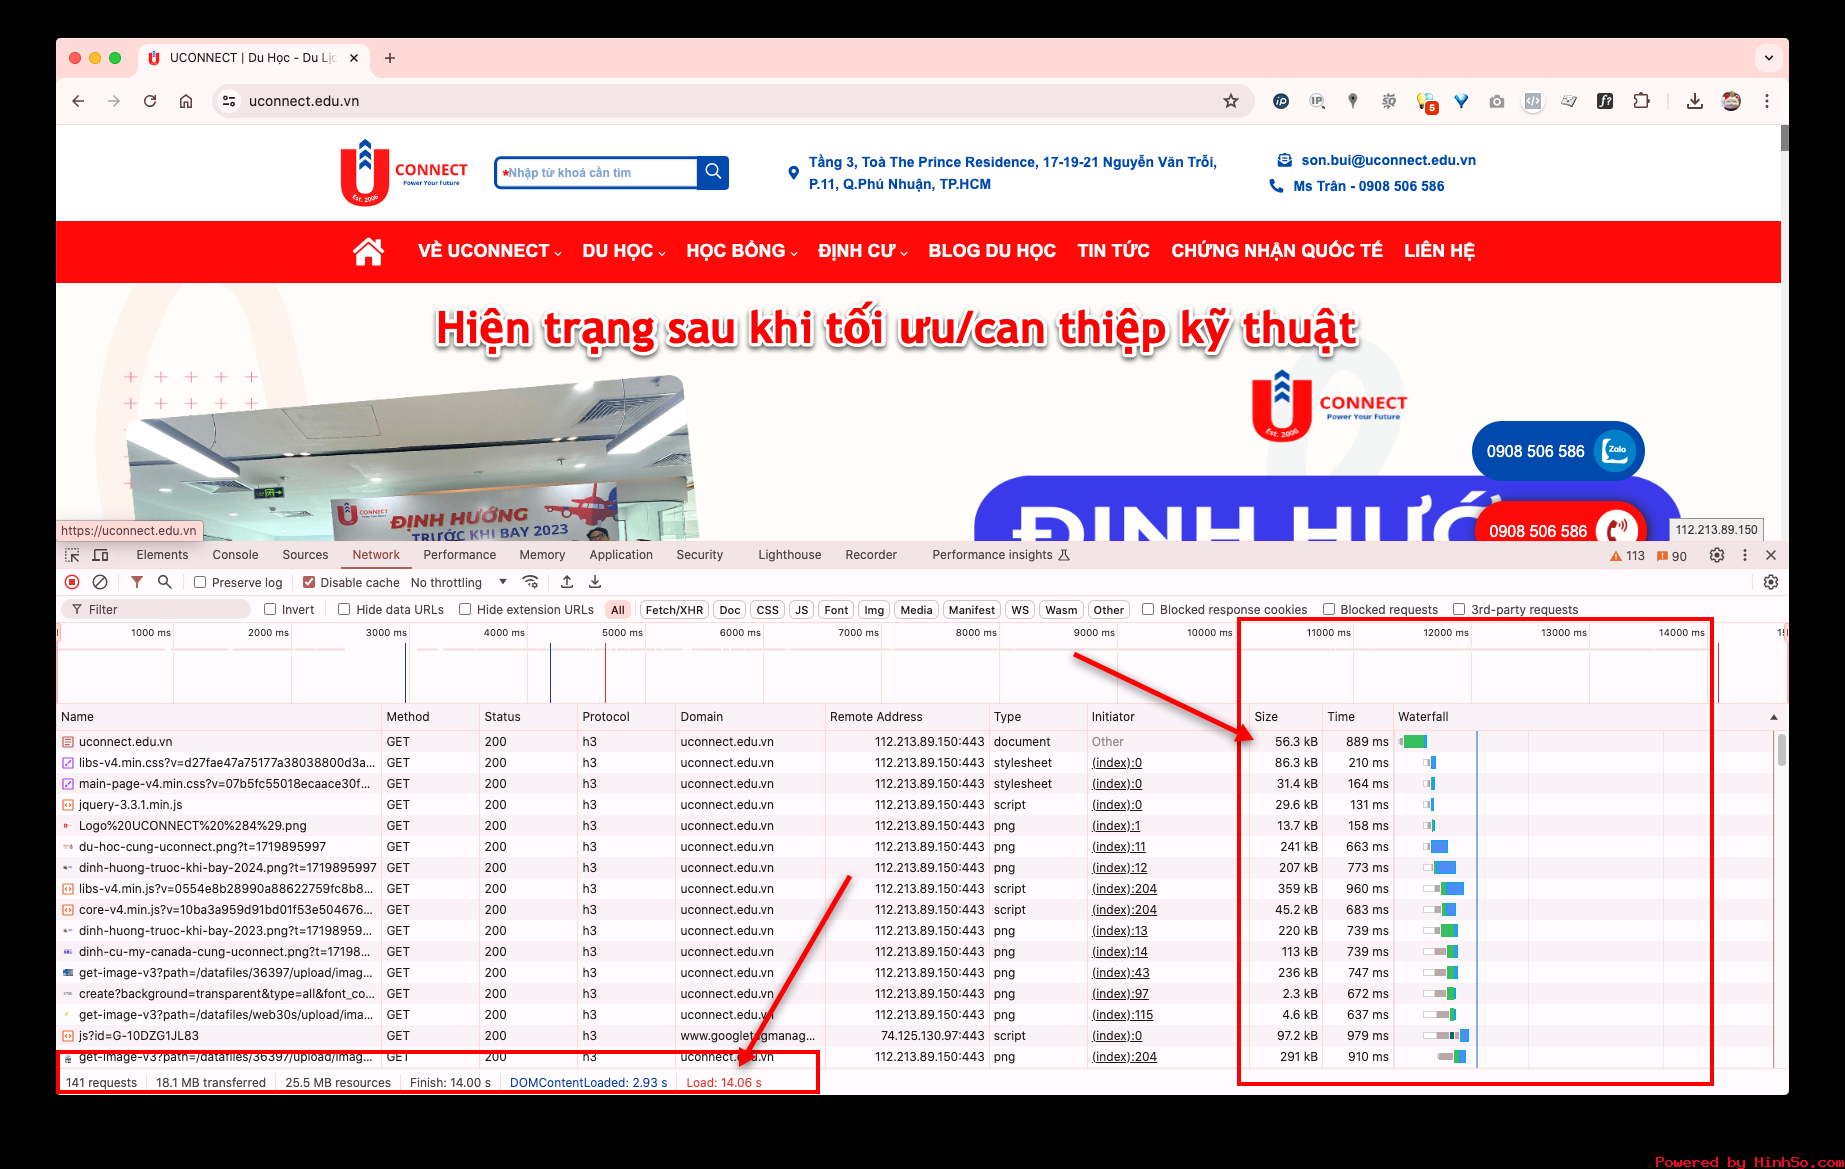Switch to the Console tab
The height and width of the screenshot is (1169, 1845).
pos(235,555)
